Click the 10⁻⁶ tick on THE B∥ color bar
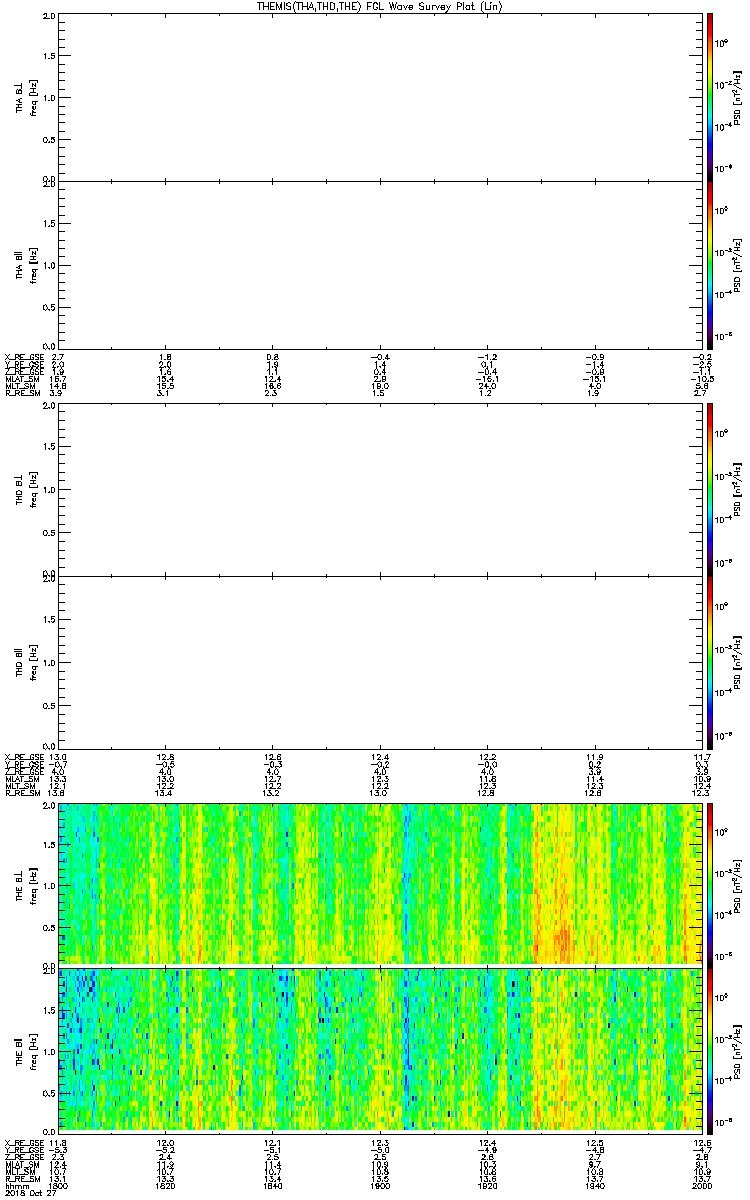The image size is (750, 1200). (x=721, y=1121)
